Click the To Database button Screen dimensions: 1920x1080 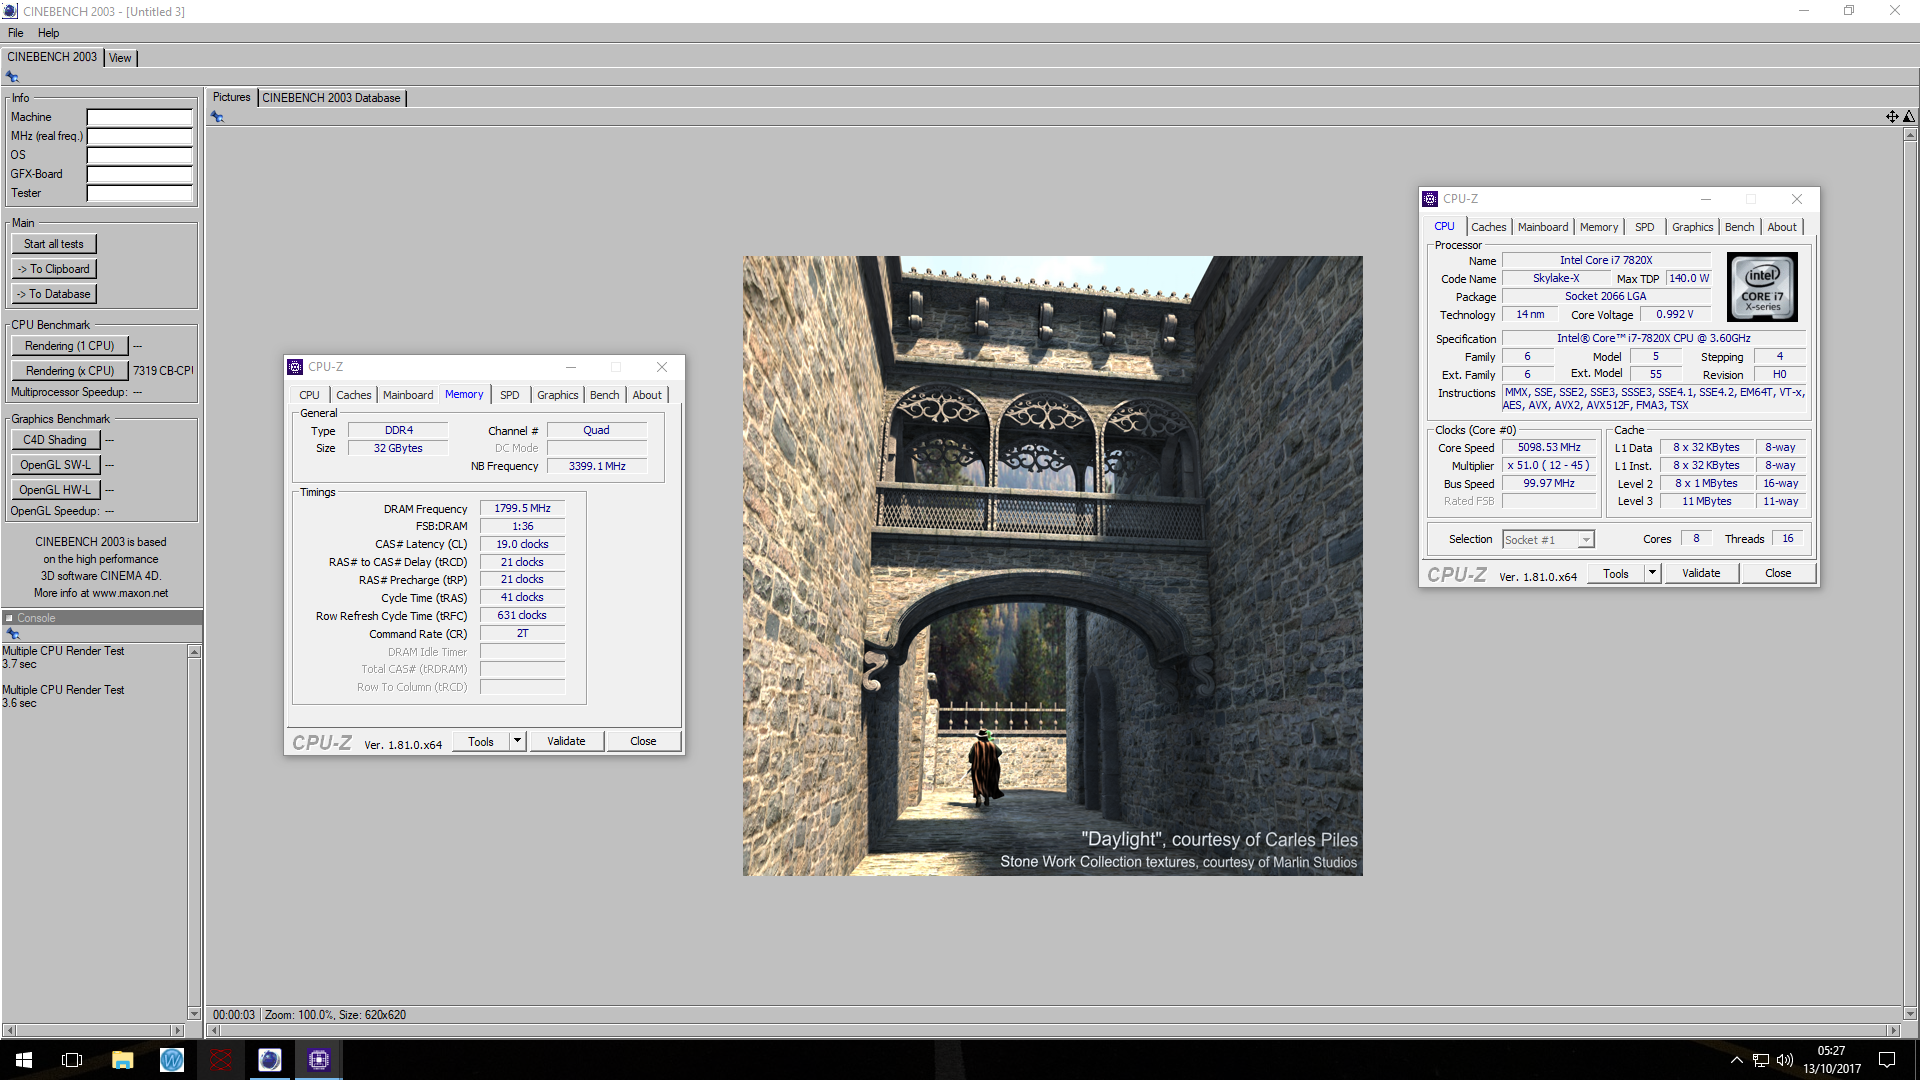pos(54,294)
